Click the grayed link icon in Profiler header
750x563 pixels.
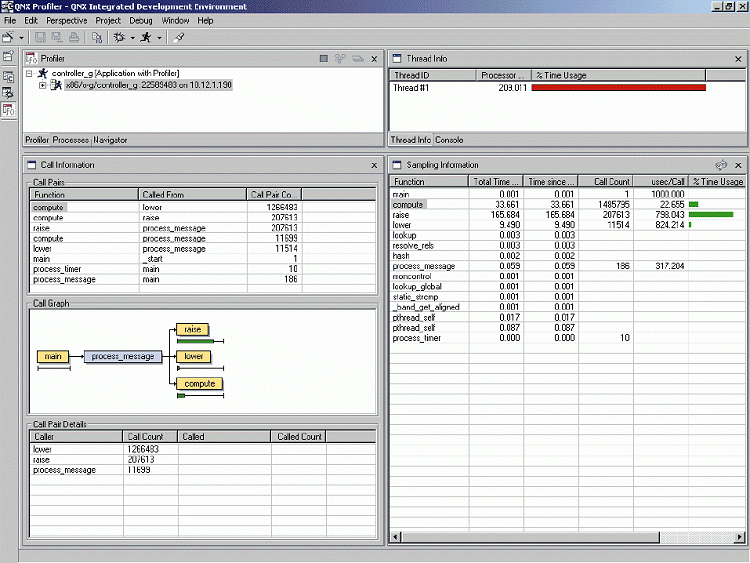coord(340,58)
